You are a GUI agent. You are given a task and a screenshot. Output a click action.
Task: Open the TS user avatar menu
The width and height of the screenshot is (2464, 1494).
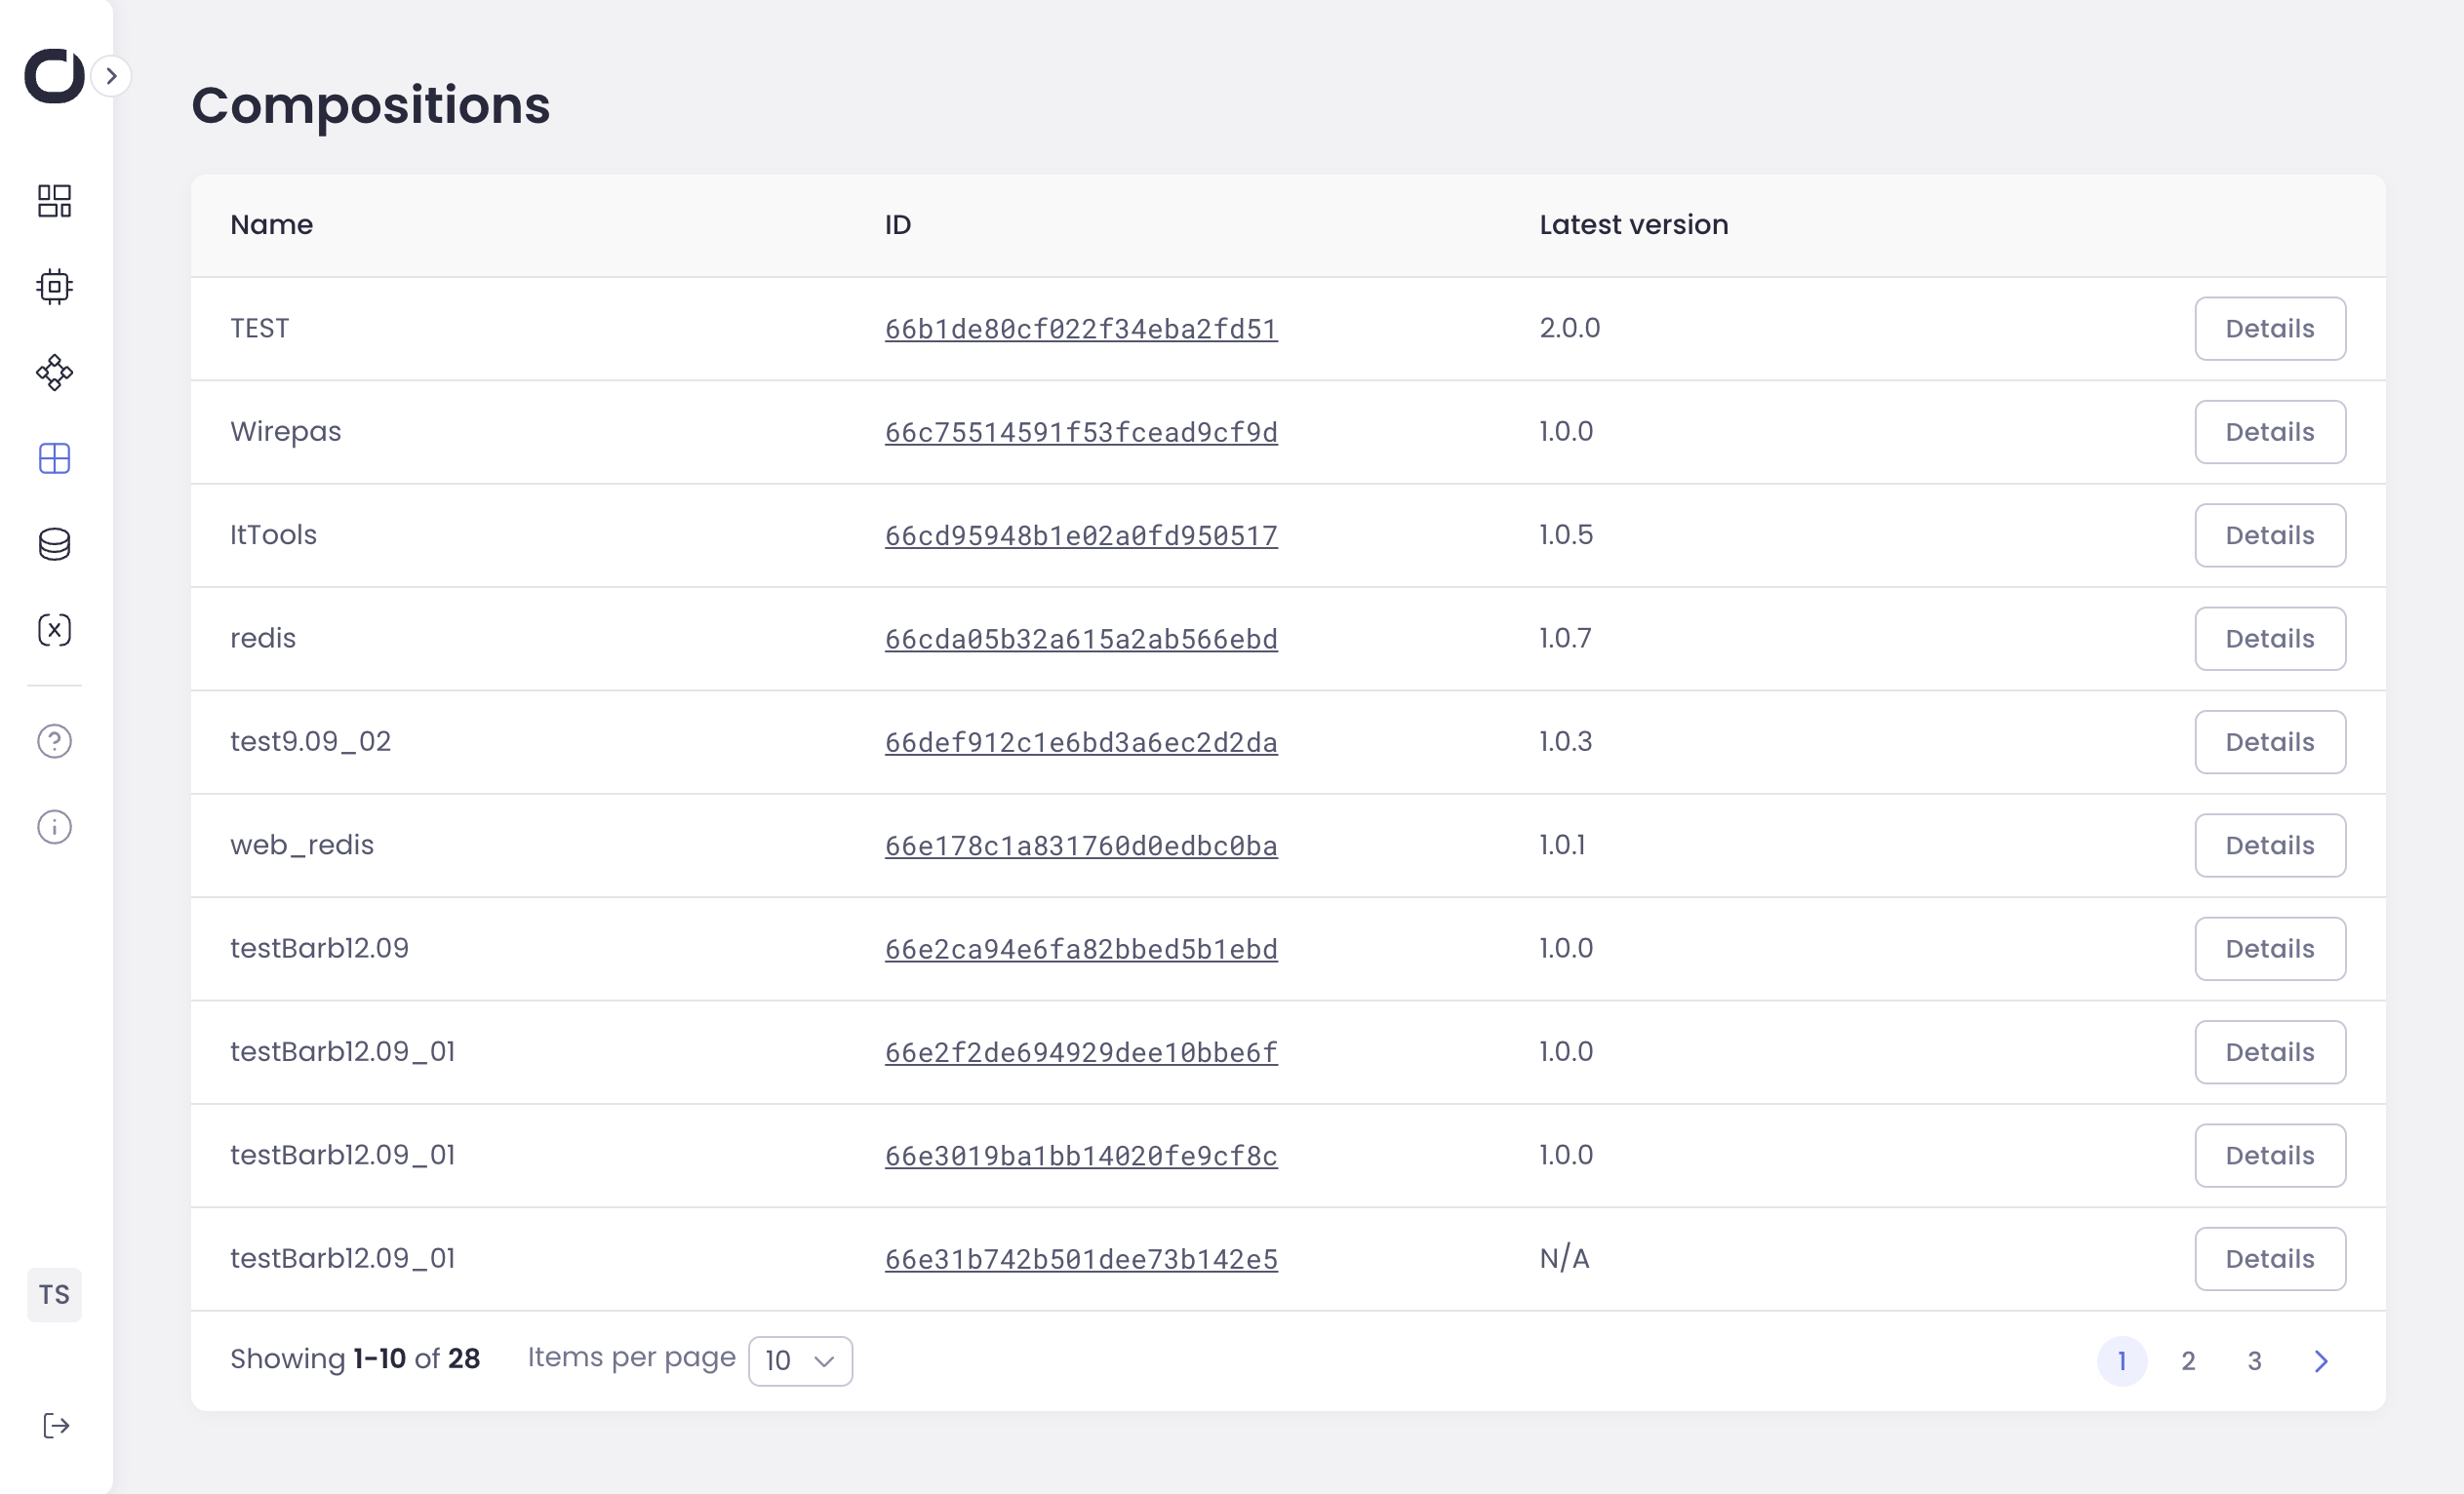point(54,1295)
